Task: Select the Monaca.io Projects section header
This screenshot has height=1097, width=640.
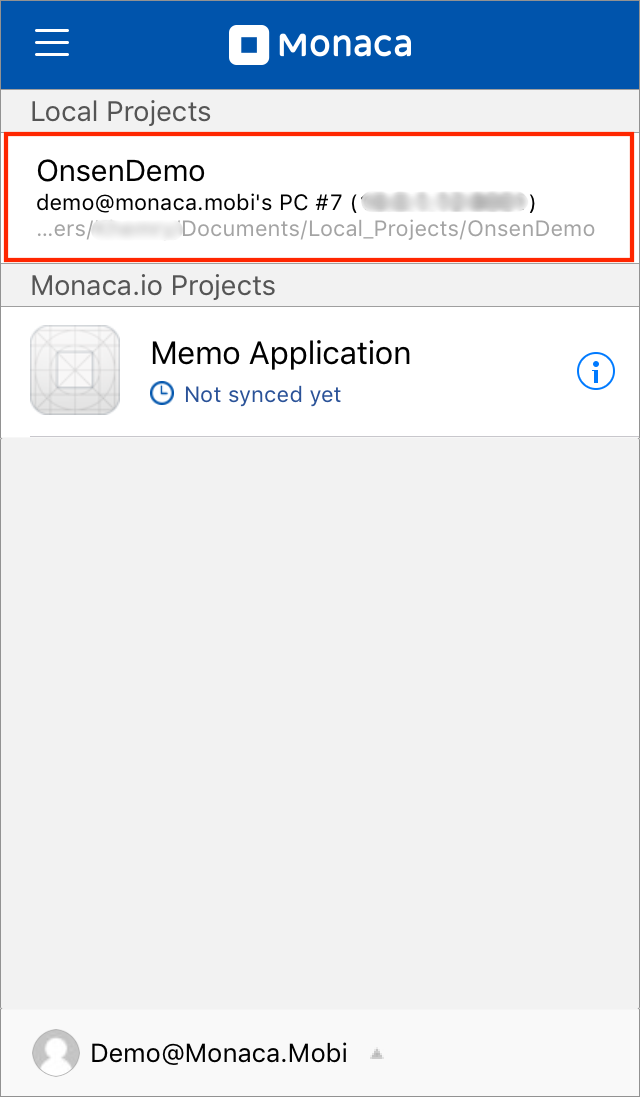Action: (x=153, y=286)
